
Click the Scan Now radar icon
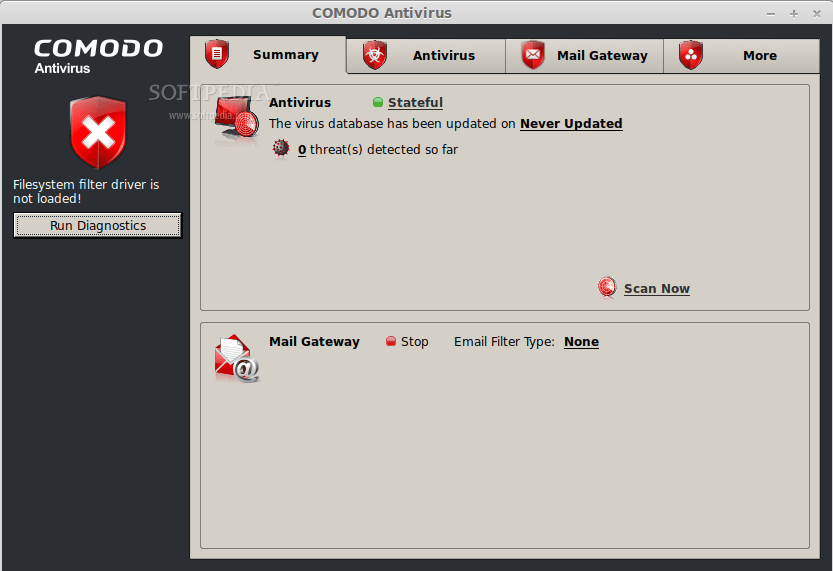[x=607, y=287]
